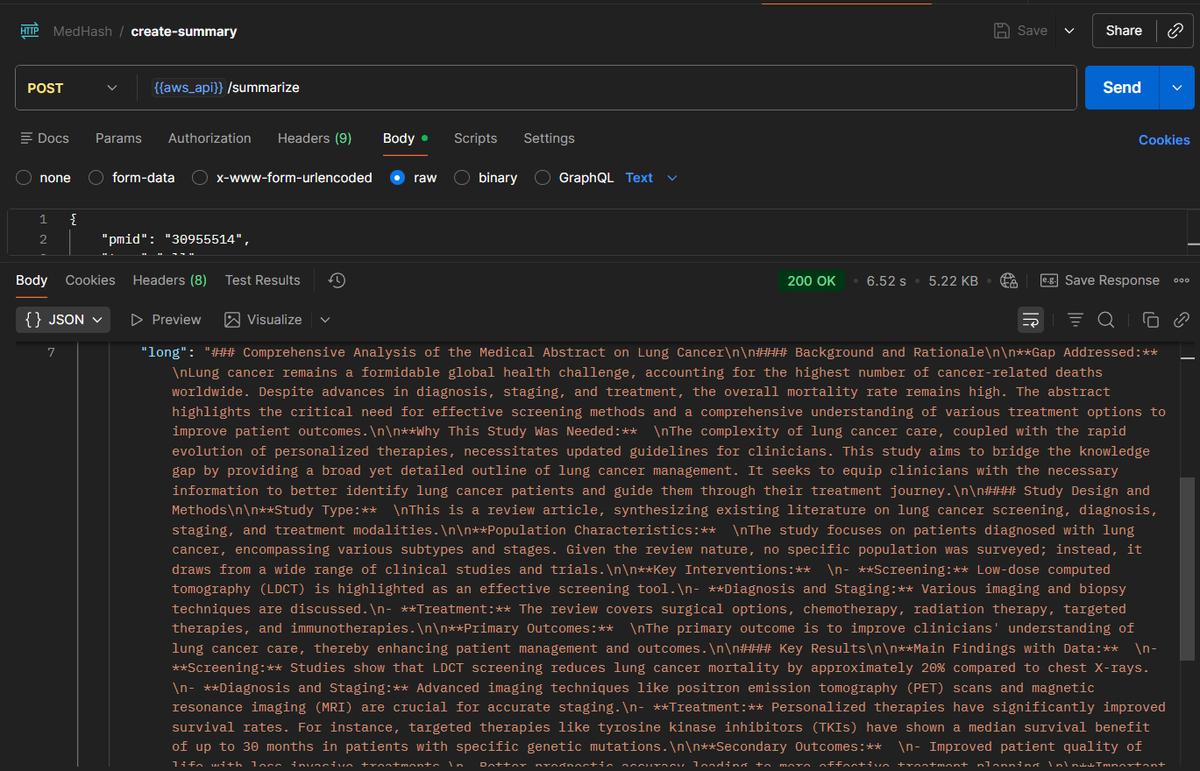This screenshot has width=1200, height=771.
Task: Click the response link chain icon
Action: point(1181,320)
